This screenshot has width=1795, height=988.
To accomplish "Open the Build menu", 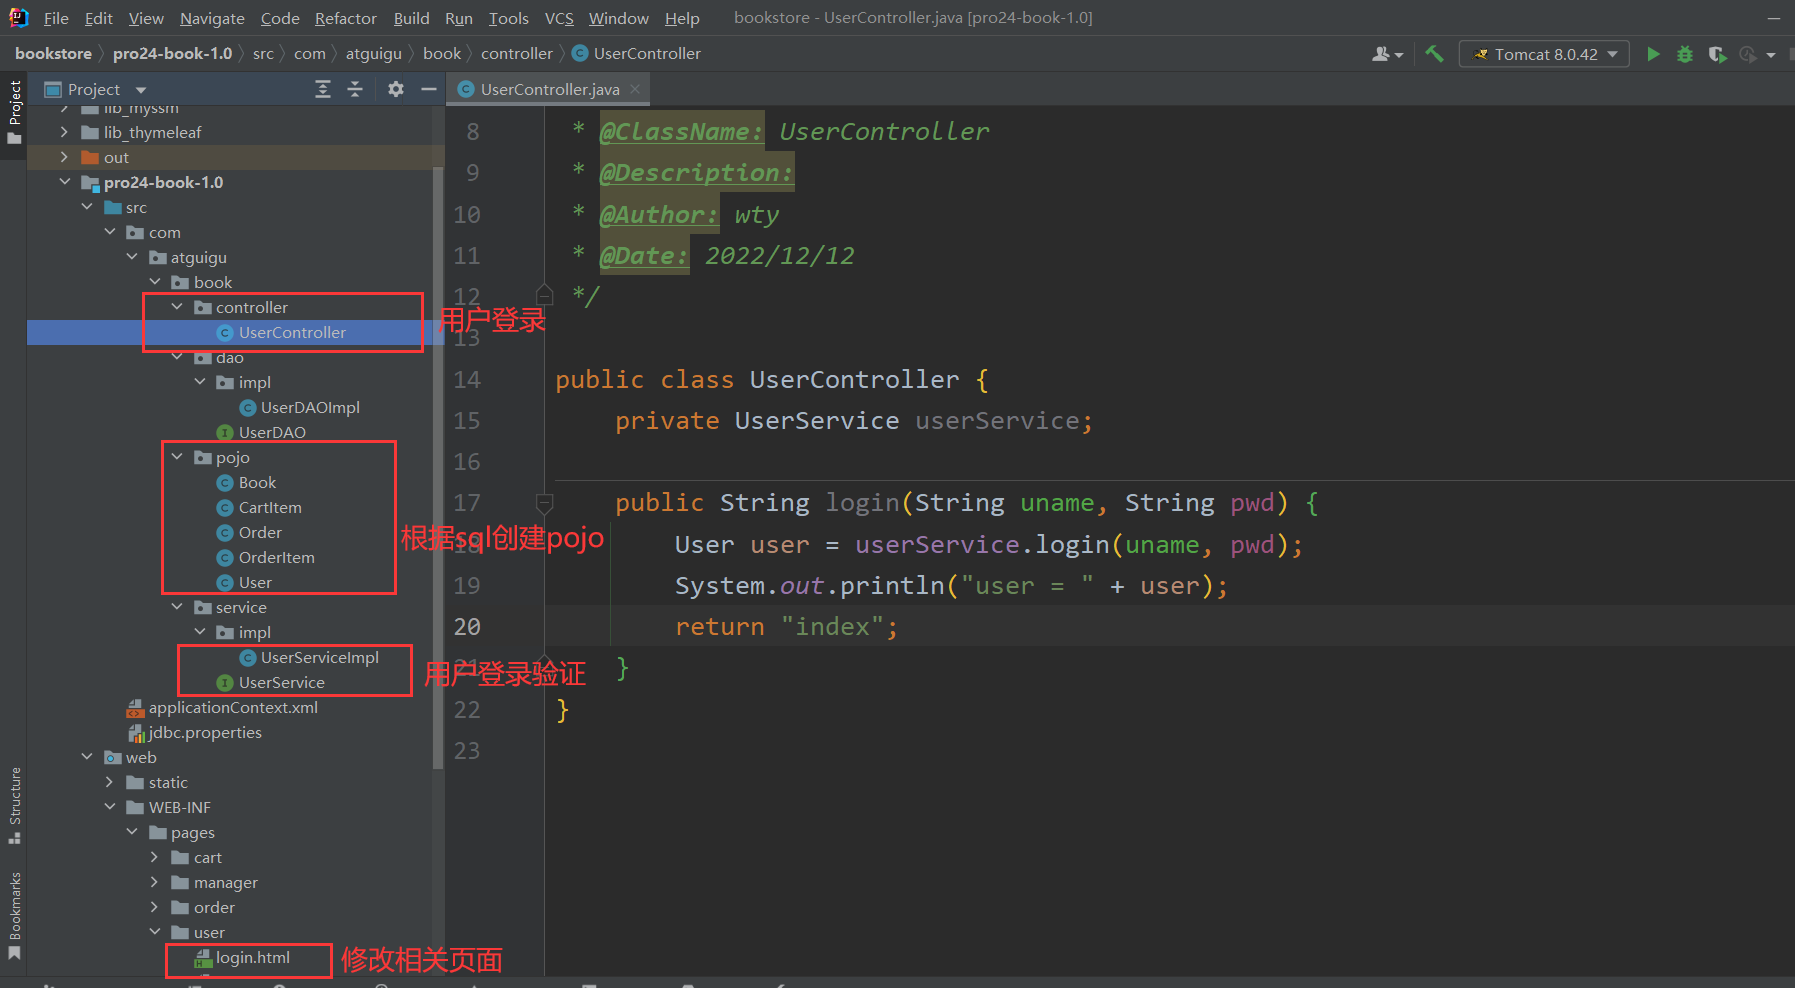I will [411, 18].
